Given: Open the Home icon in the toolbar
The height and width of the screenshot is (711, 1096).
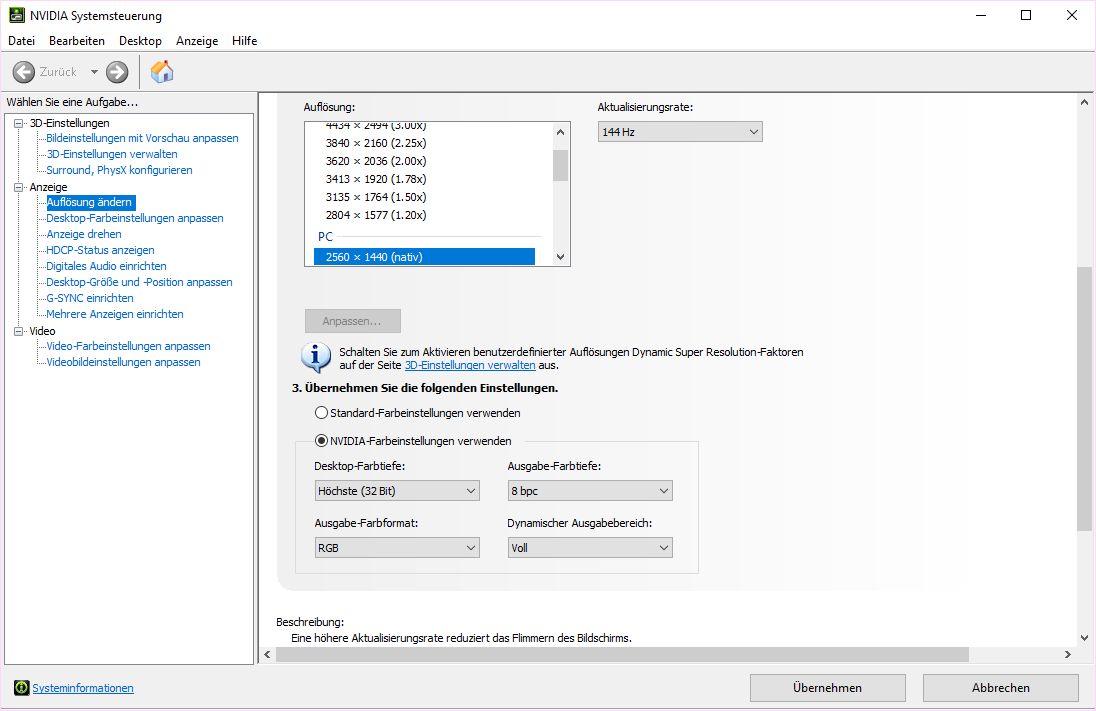Looking at the screenshot, I should [x=161, y=71].
